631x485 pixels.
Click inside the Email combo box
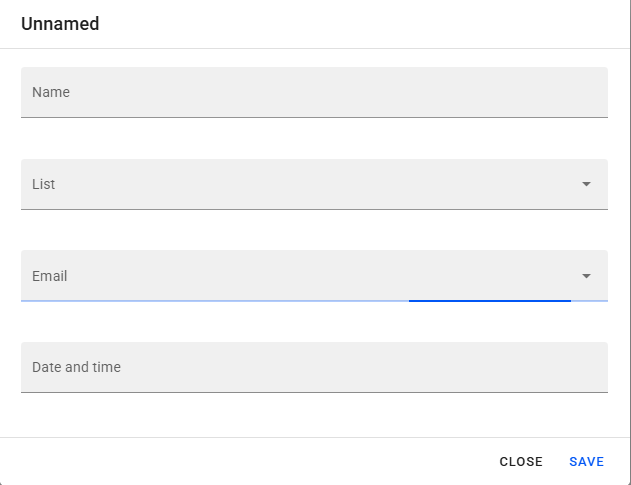pyautogui.click(x=300, y=276)
